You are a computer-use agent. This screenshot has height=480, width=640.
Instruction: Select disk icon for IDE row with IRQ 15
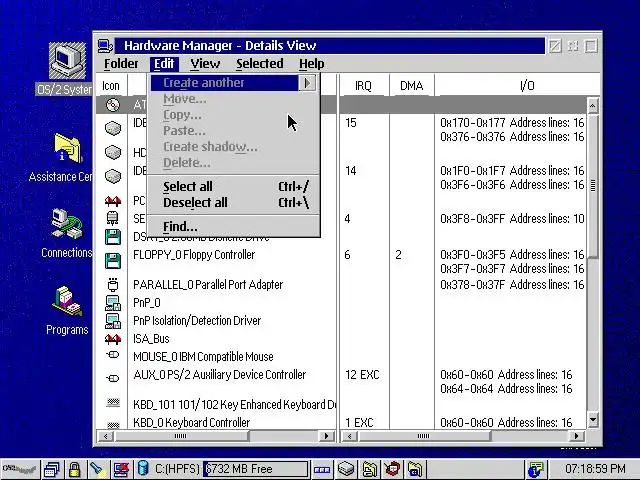click(113, 128)
